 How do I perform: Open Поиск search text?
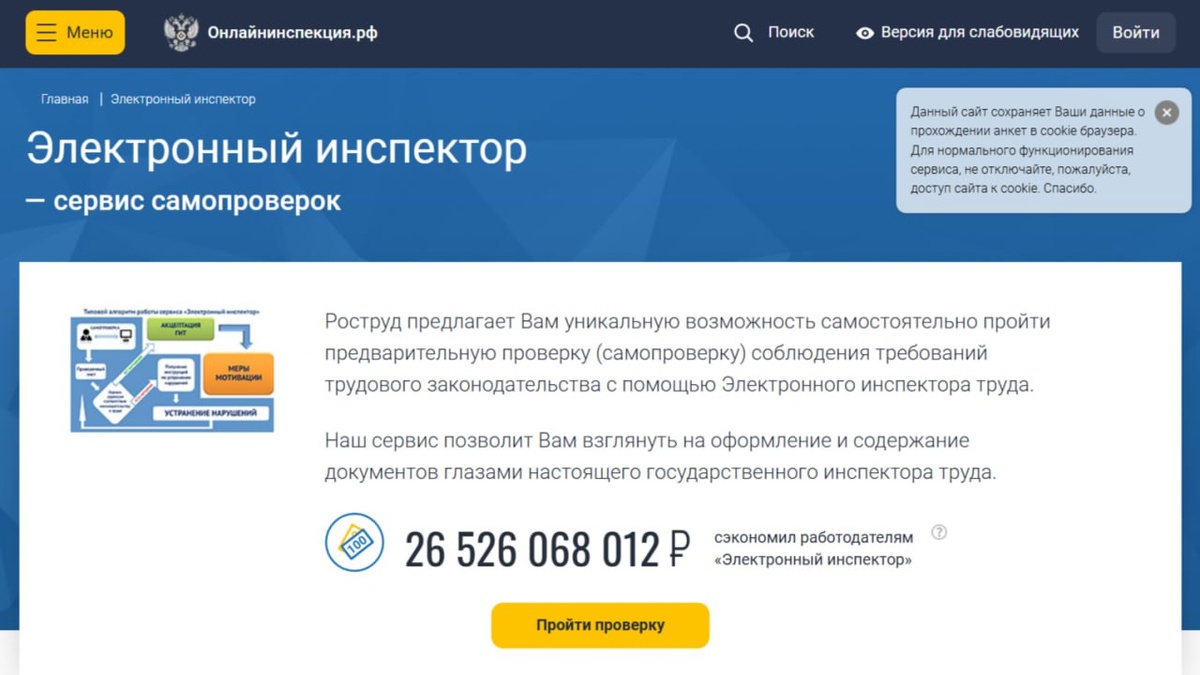[791, 32]
